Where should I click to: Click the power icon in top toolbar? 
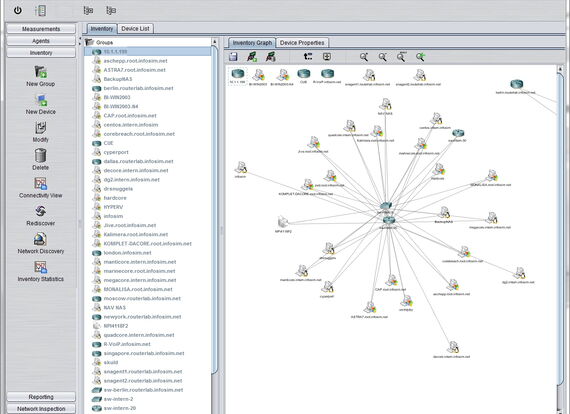tap(17, 10)
